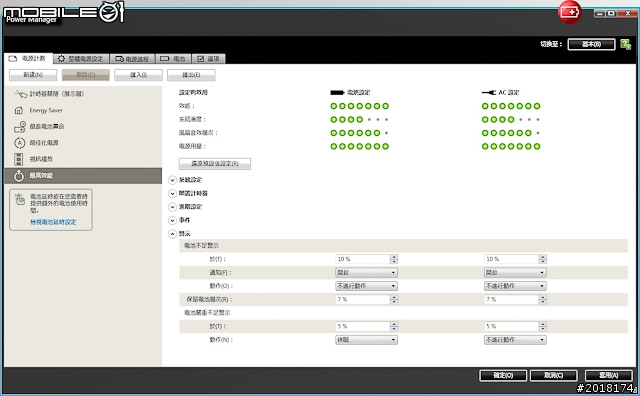Click the red battery gauge icon
The height and width of the screenshot is (396, 640).
[570, 12]
